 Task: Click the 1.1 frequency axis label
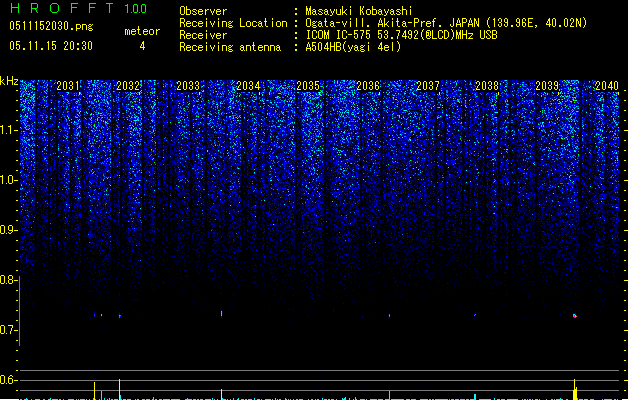click(9, 130)
